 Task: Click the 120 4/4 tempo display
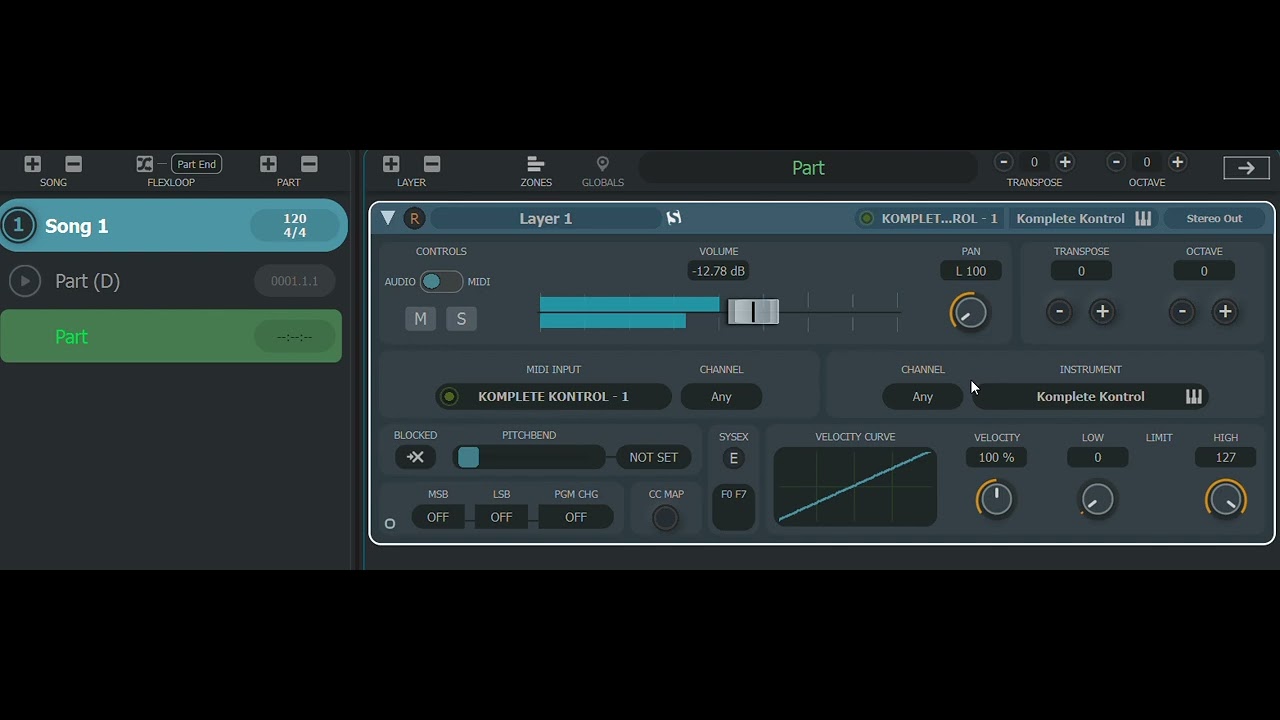[294, 226]
